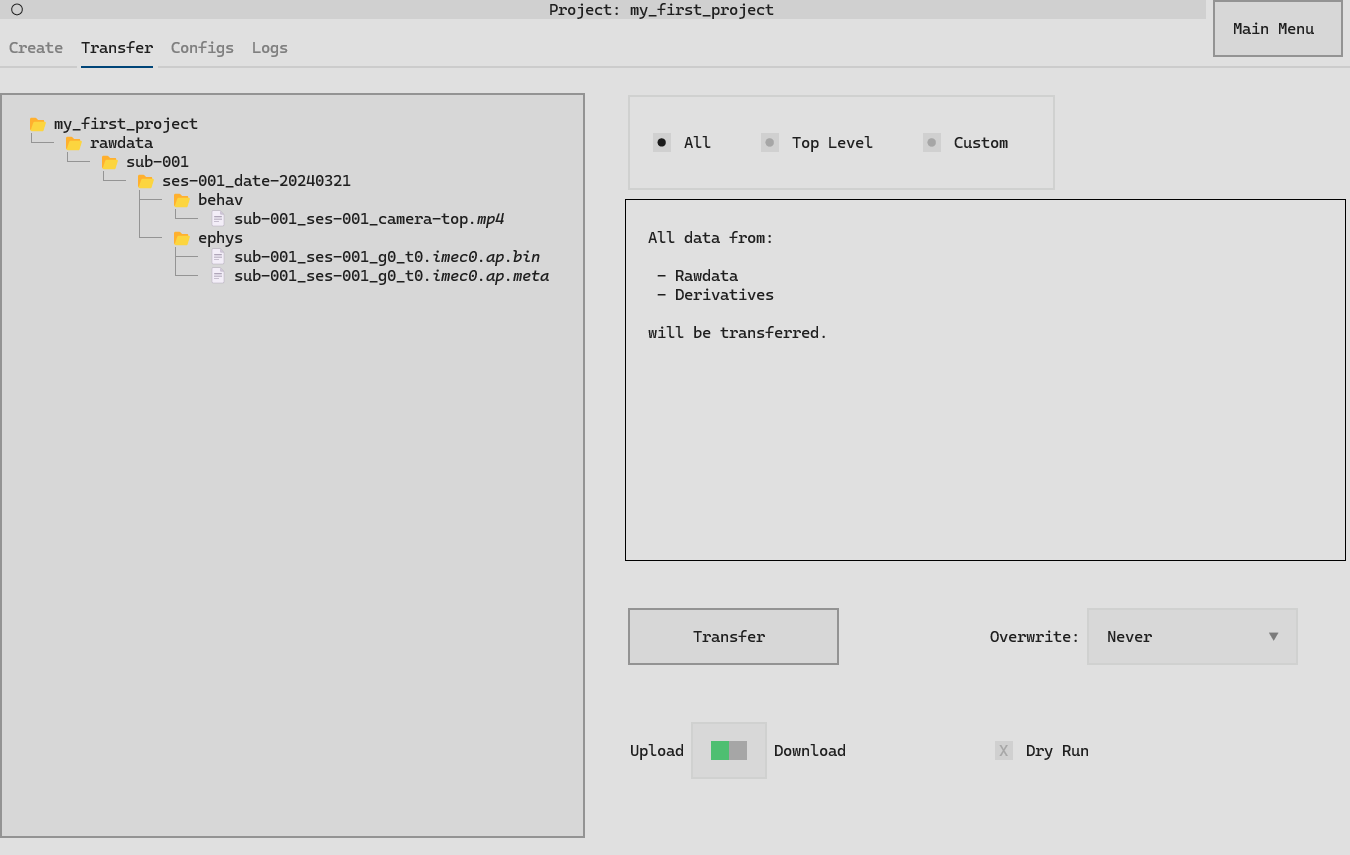The width and height of the screenshot is (1350, 855).
Task: Switch to the Create tab
Action: coord(36,48)
